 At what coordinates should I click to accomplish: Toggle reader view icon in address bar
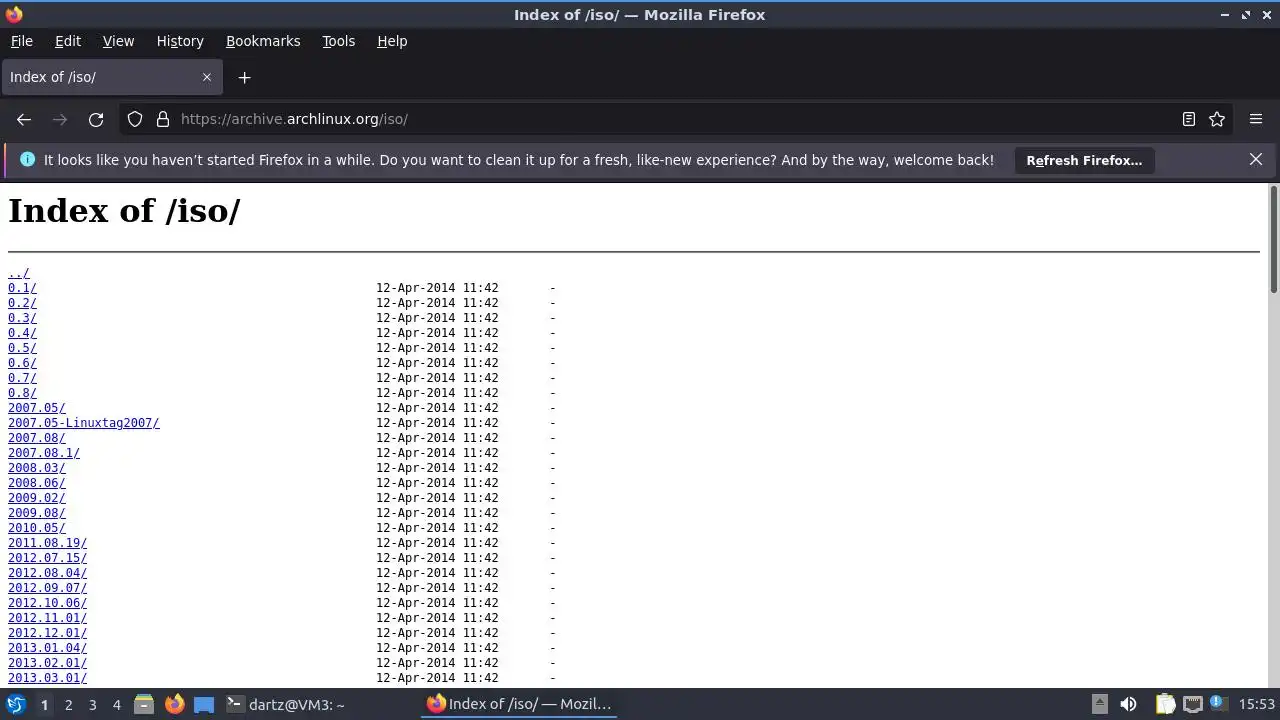click(x=1189, y=119)
